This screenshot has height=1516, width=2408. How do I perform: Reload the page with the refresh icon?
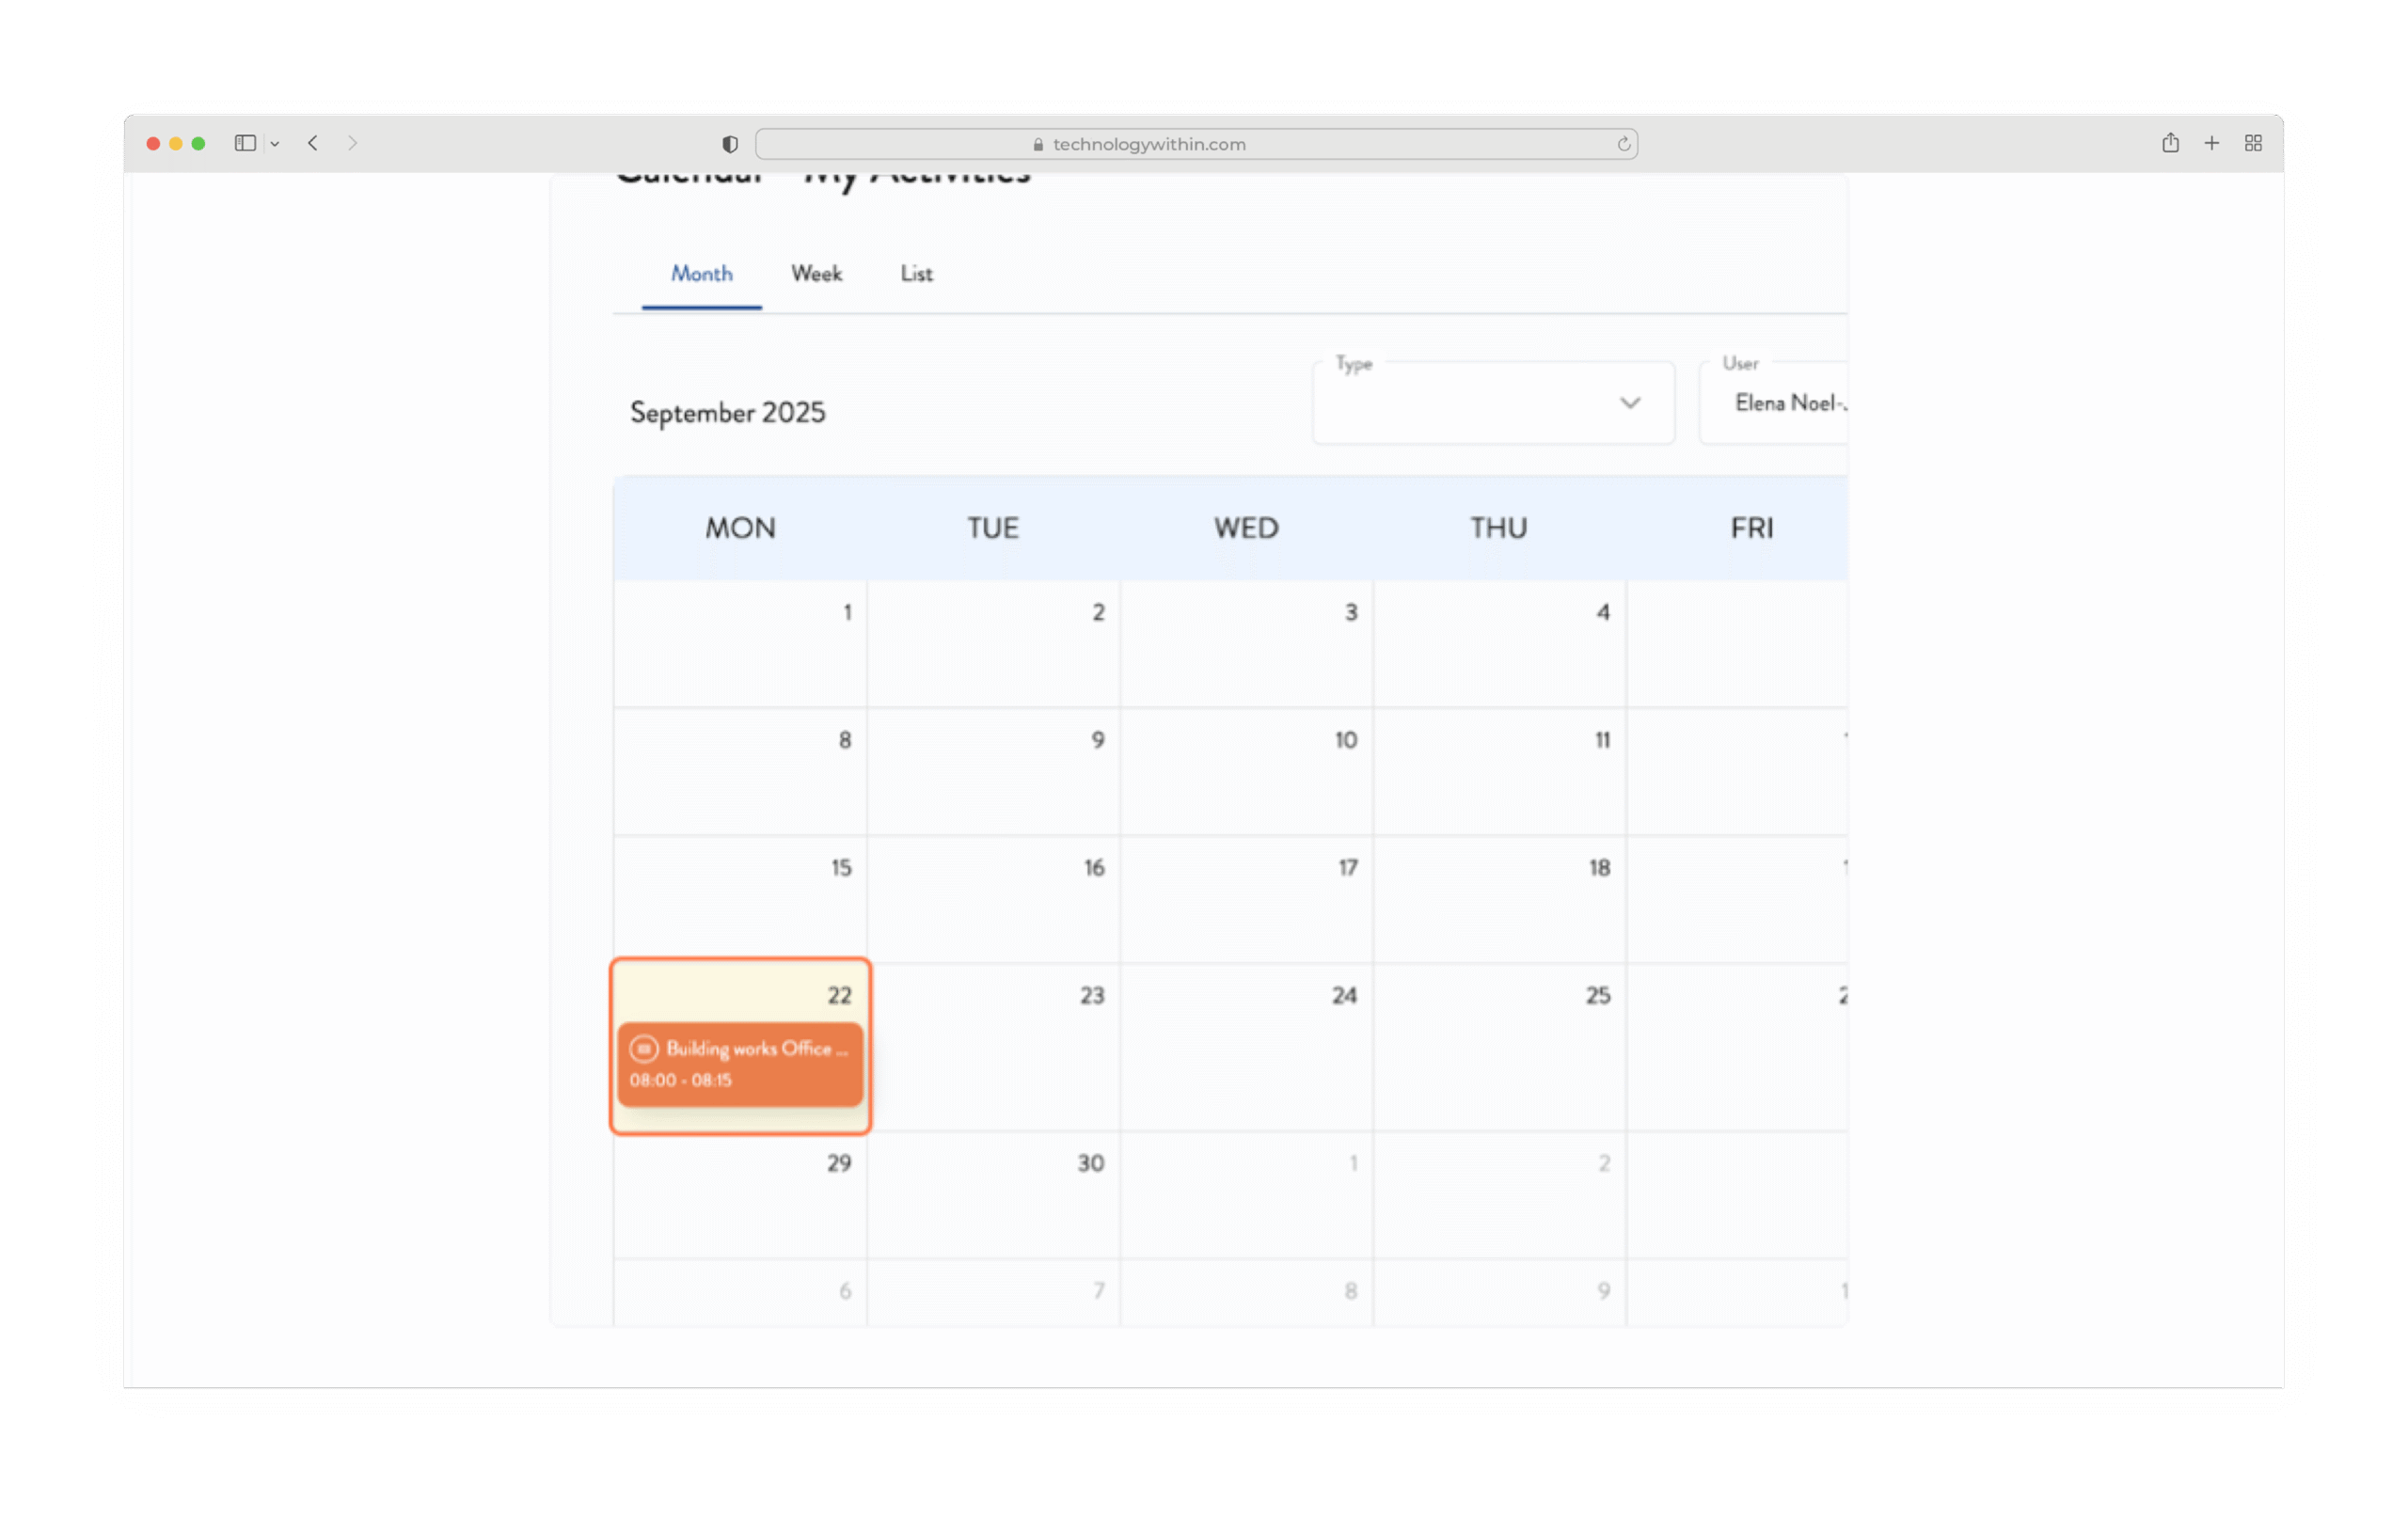(x=1623, y=144)
